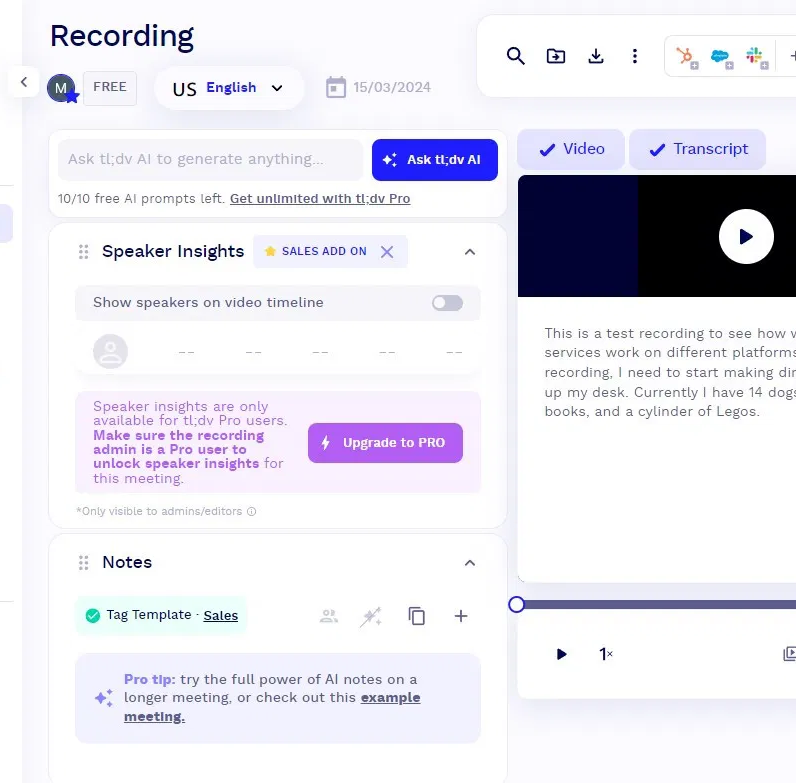Toggle Show speakers on video timeline

(x=447, y=303)
